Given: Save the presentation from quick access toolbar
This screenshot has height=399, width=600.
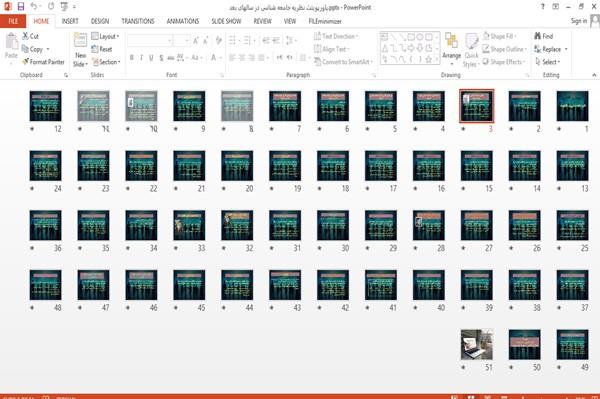Looking at the screenshot, I should tap(21, 6).
